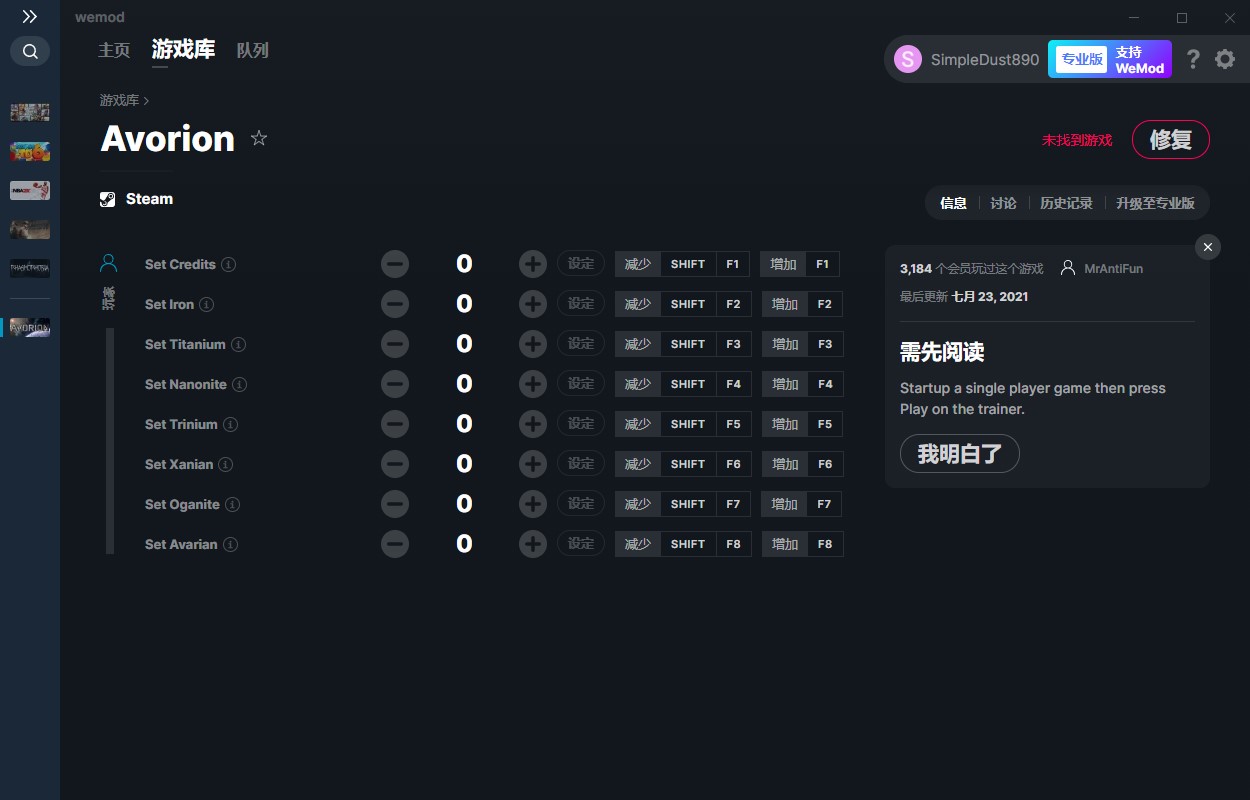
Task: Select 升级至专业版 upgrade tab
Action: pos(1155,203)
